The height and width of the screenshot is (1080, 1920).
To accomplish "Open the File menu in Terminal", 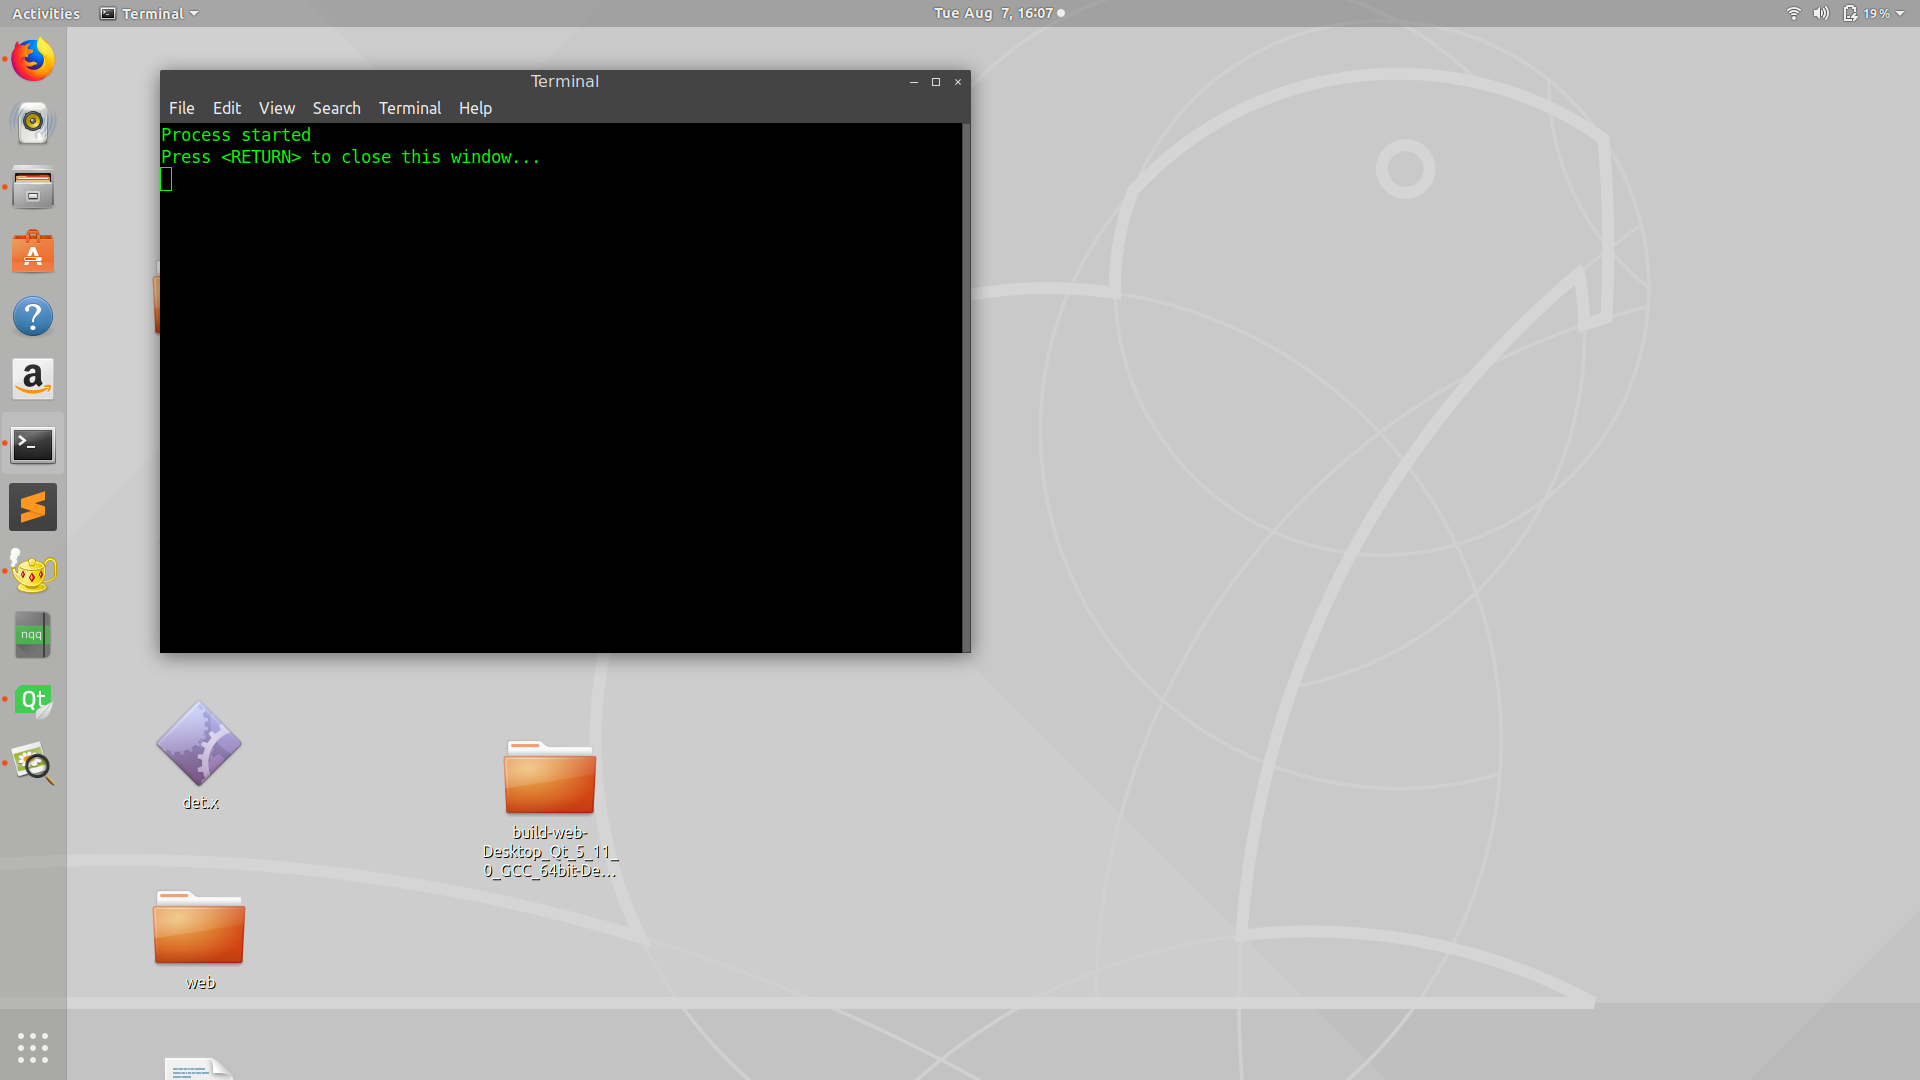I will pos(182,108).
